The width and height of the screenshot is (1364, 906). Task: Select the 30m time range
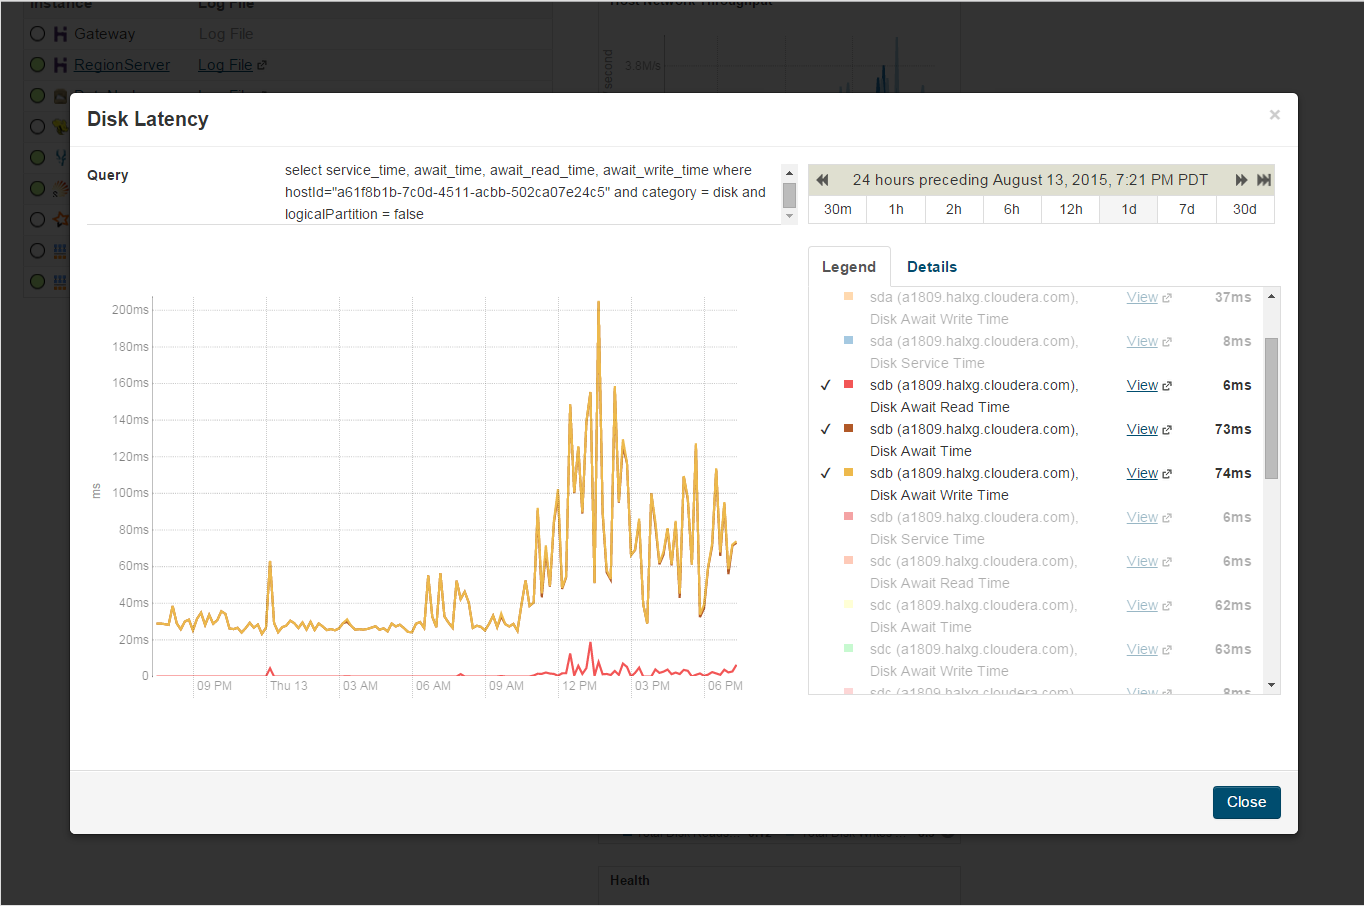(x=837, y=209)
